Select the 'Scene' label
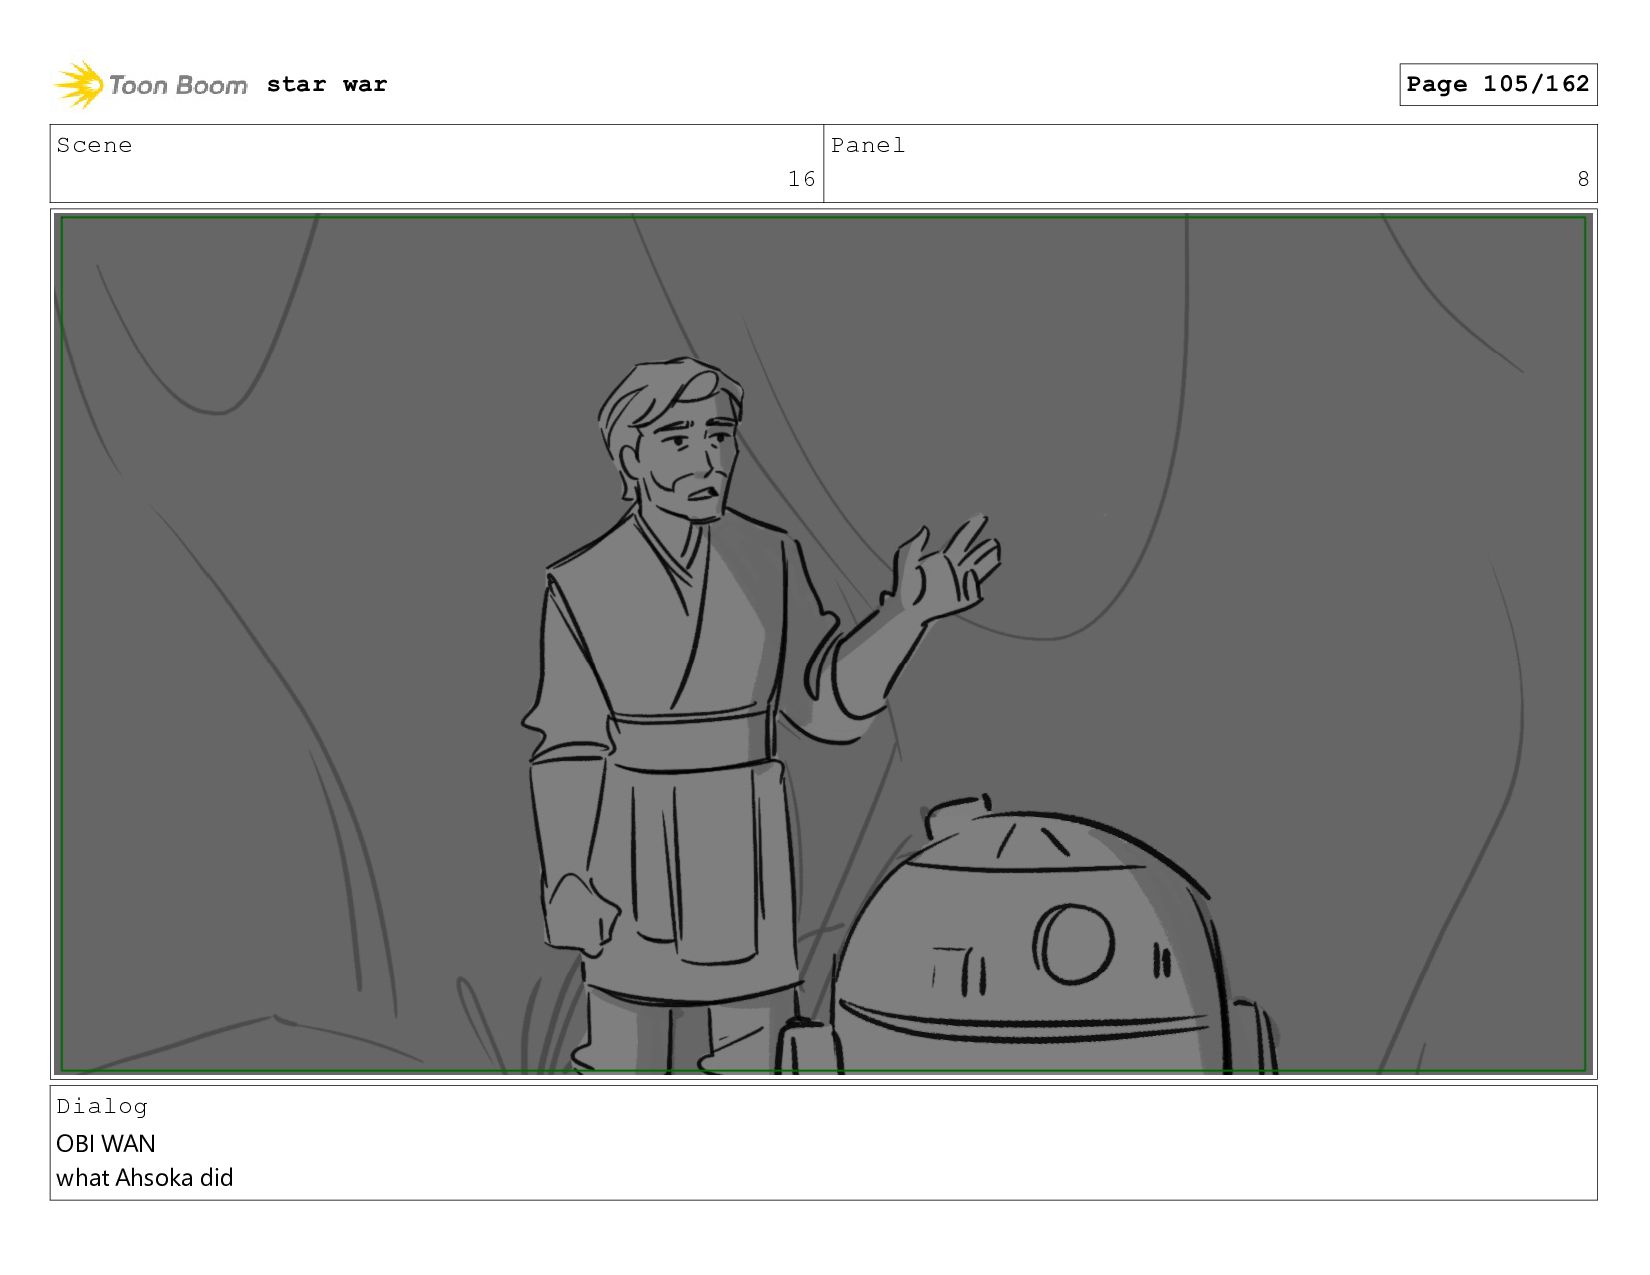This screenshot has height=1275, width=1650. pyautogui.click(x=94, y=145)
